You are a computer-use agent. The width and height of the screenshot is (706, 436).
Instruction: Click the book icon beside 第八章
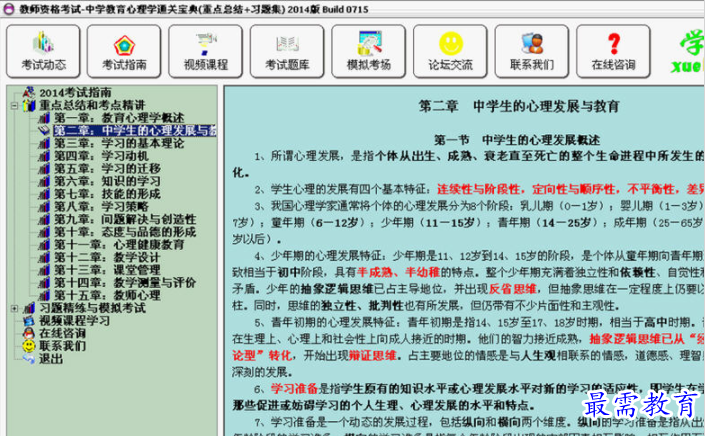(44, 206)
